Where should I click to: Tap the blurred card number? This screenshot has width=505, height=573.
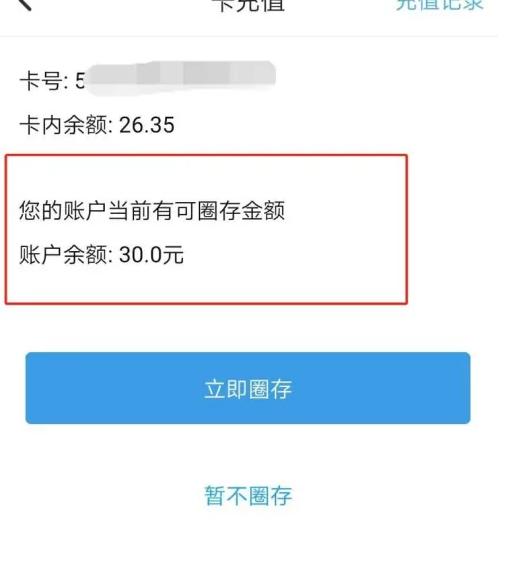[180, 77]
